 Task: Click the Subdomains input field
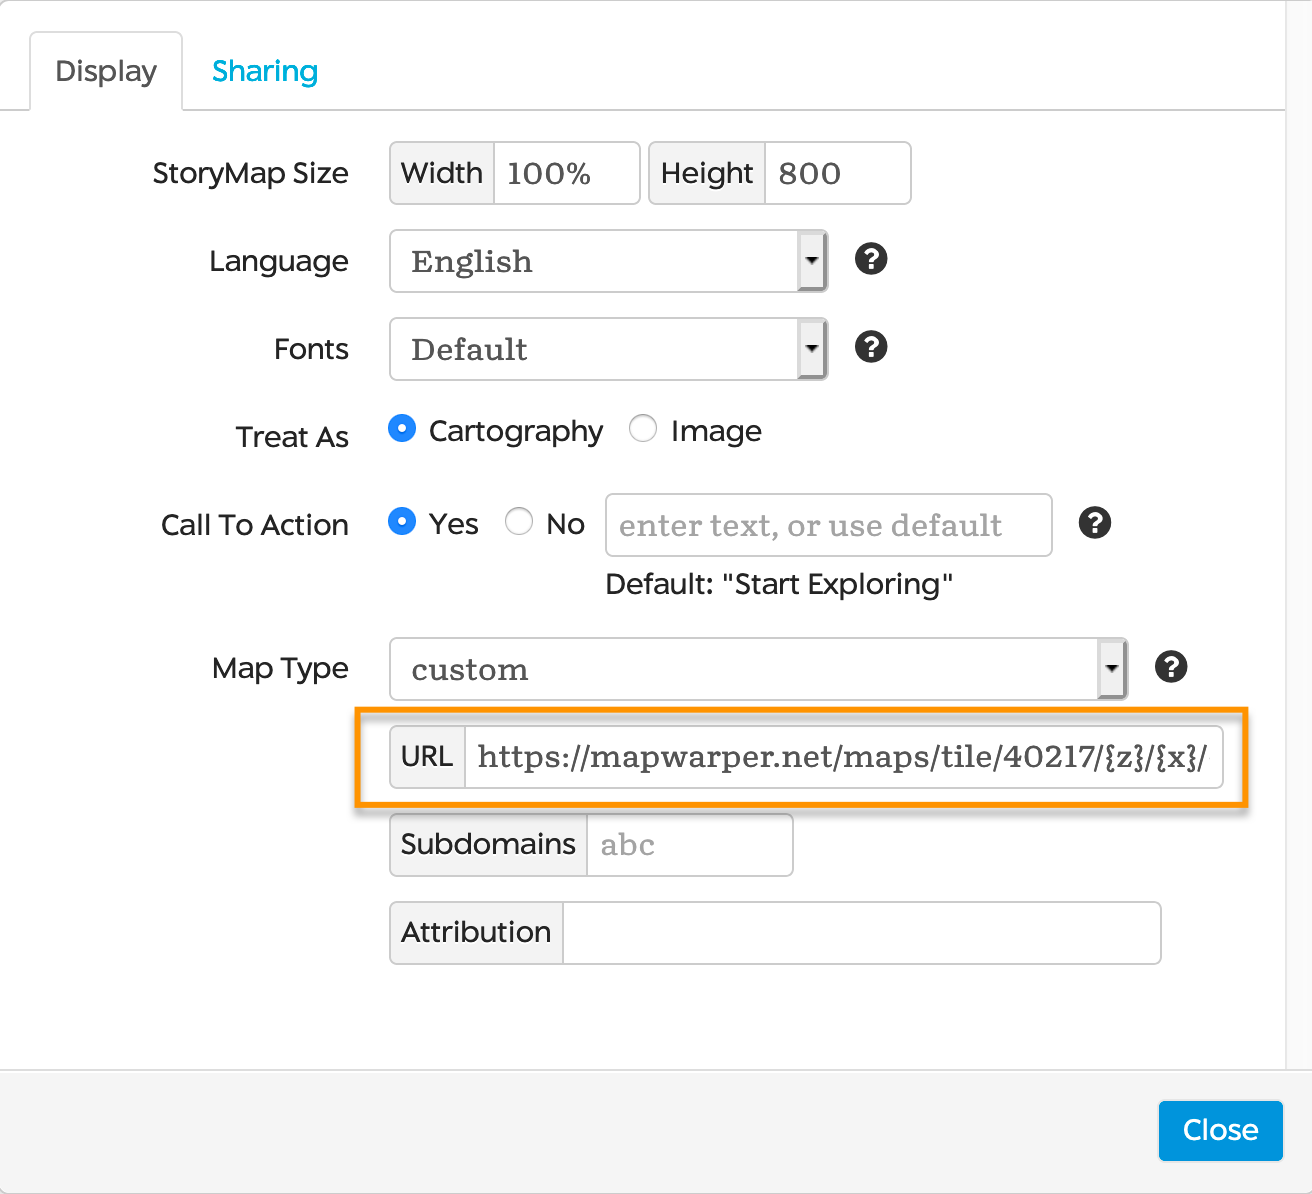pyautogui.click(x=688, y=844)
